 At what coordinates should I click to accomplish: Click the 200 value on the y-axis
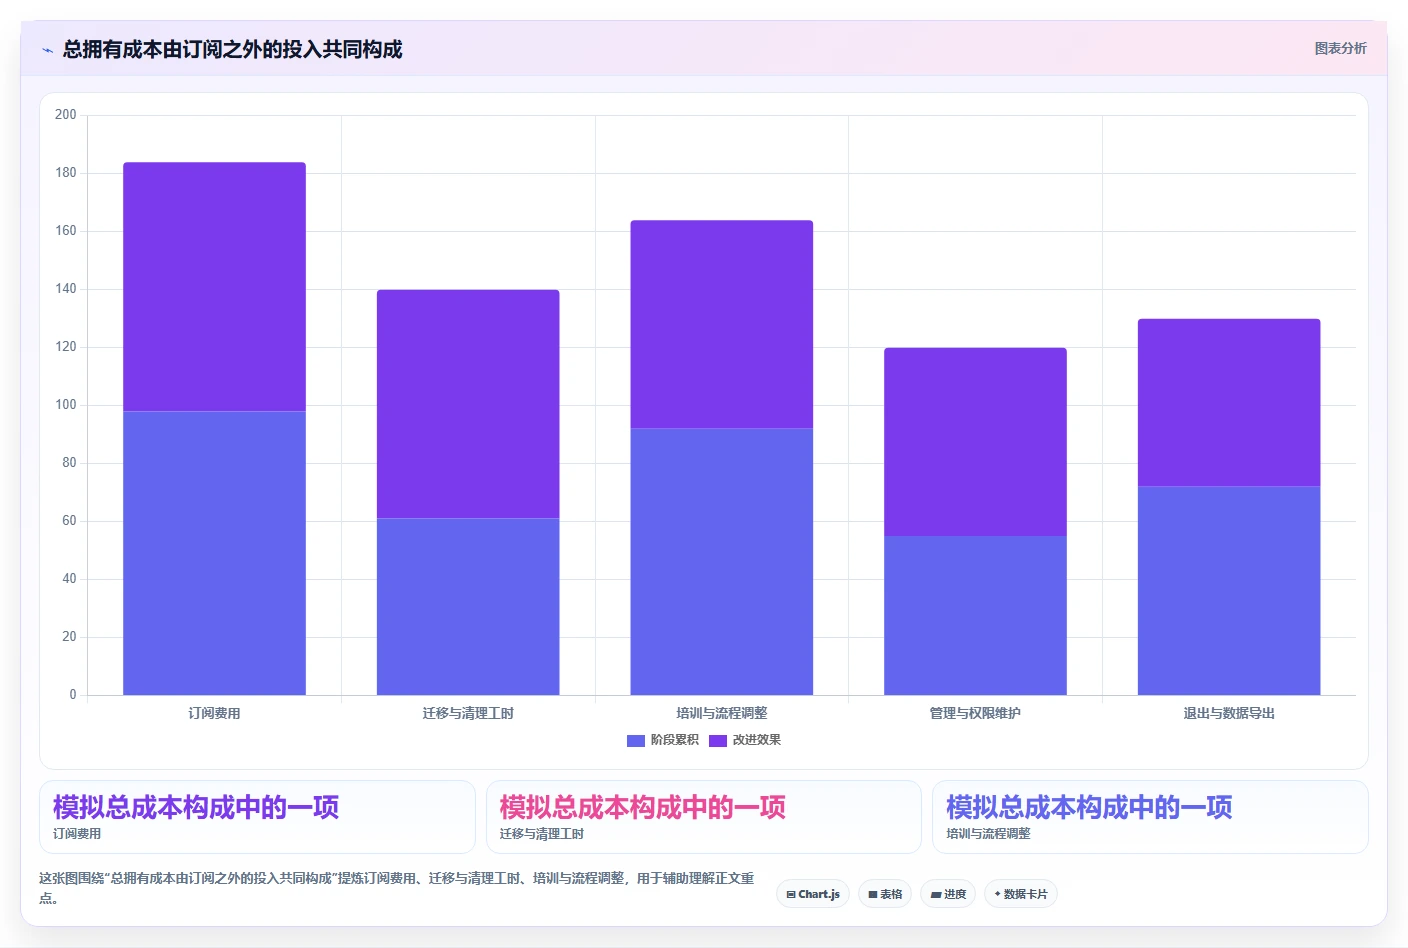coord(66,115)
